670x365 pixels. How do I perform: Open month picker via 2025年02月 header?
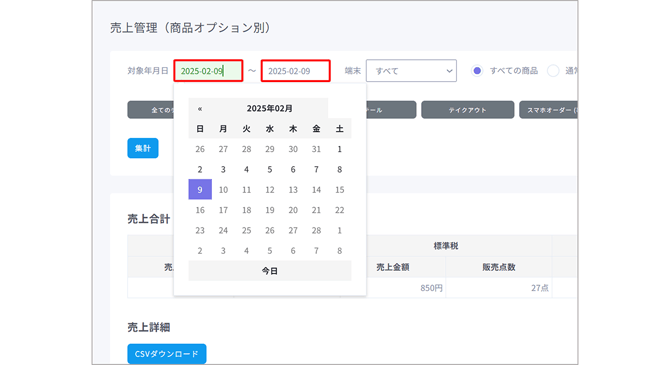pyautogui.click(x=270, y=109)
